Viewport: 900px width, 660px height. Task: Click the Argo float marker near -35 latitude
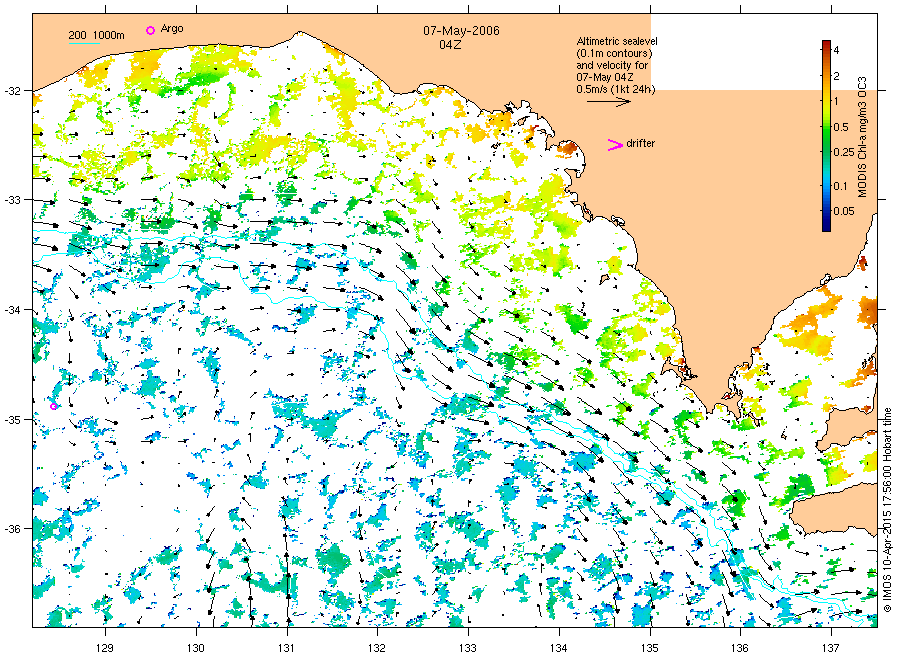[x=54, y=406]
